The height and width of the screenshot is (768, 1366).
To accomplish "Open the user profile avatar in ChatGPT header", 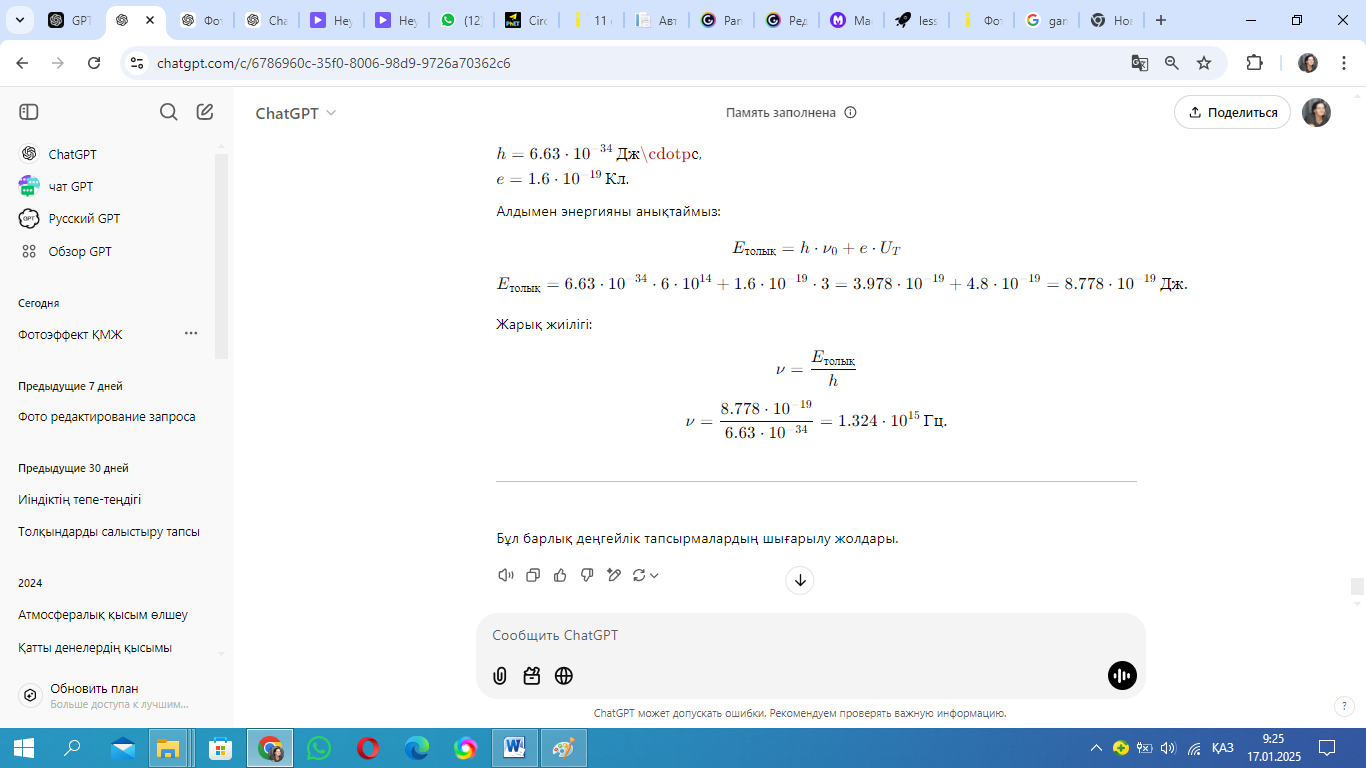I will coord(1316,112).
